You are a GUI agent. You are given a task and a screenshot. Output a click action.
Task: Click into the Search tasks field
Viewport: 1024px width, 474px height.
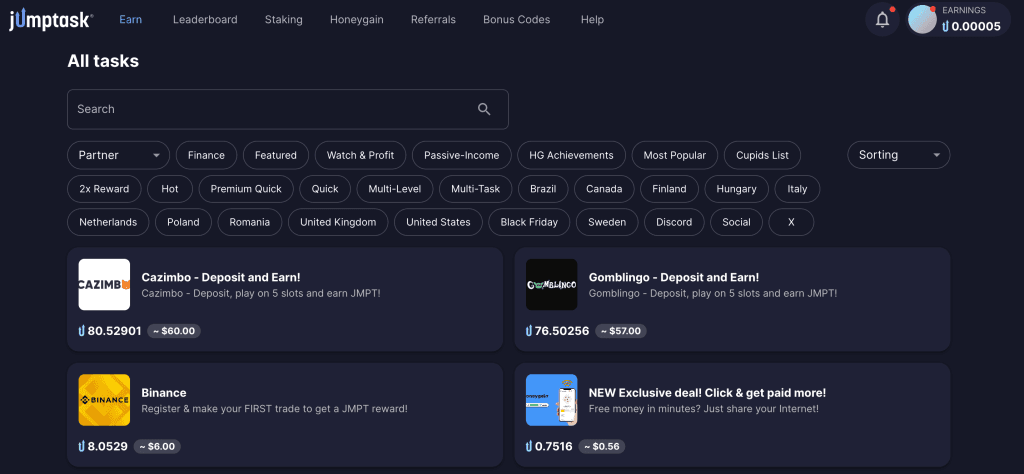pos(270,109)
